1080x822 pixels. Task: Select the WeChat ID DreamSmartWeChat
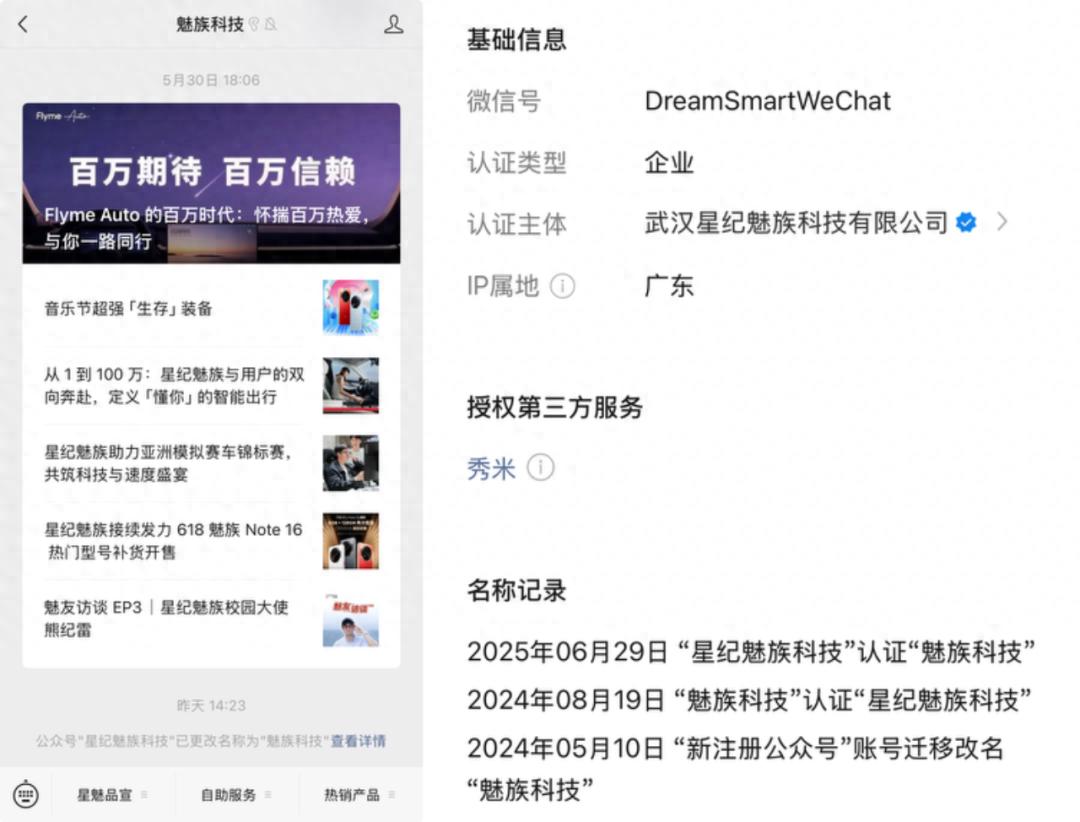[767, 101]
